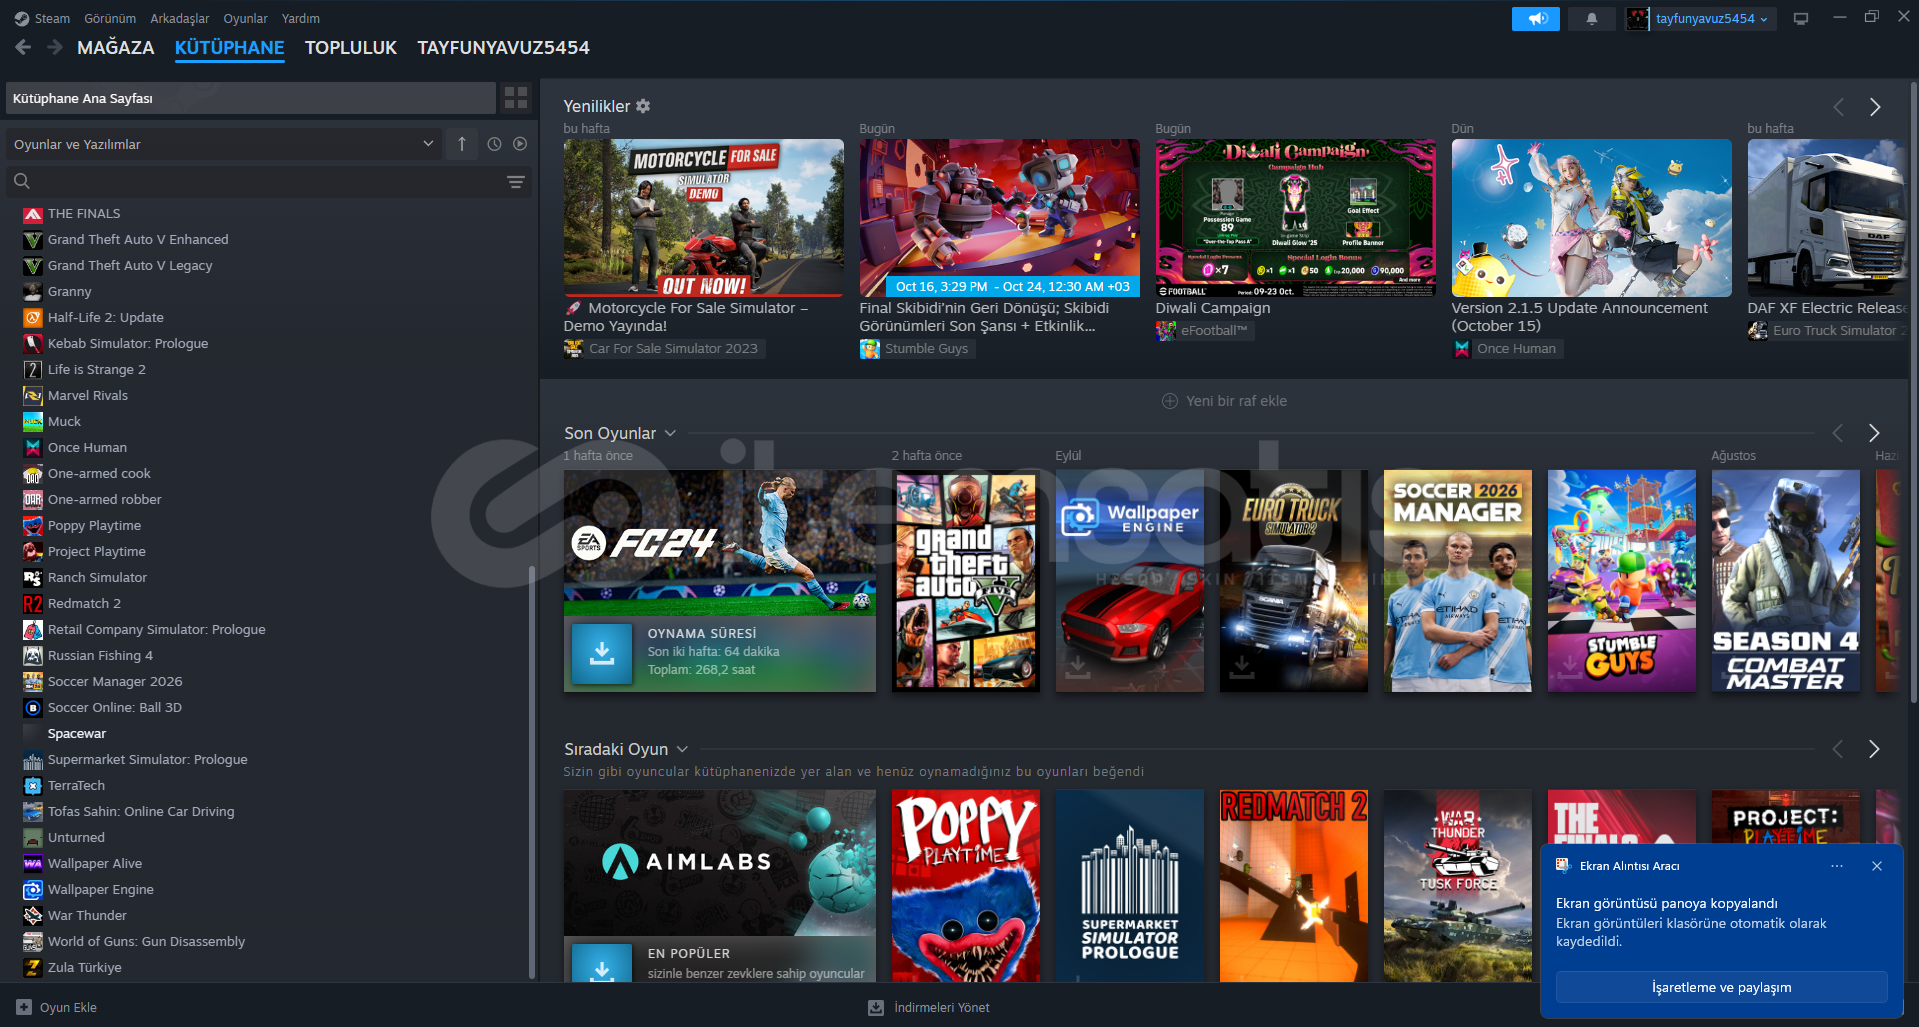
Task: Show previous Yenilikler news items
Action: tap(1838, 107)
